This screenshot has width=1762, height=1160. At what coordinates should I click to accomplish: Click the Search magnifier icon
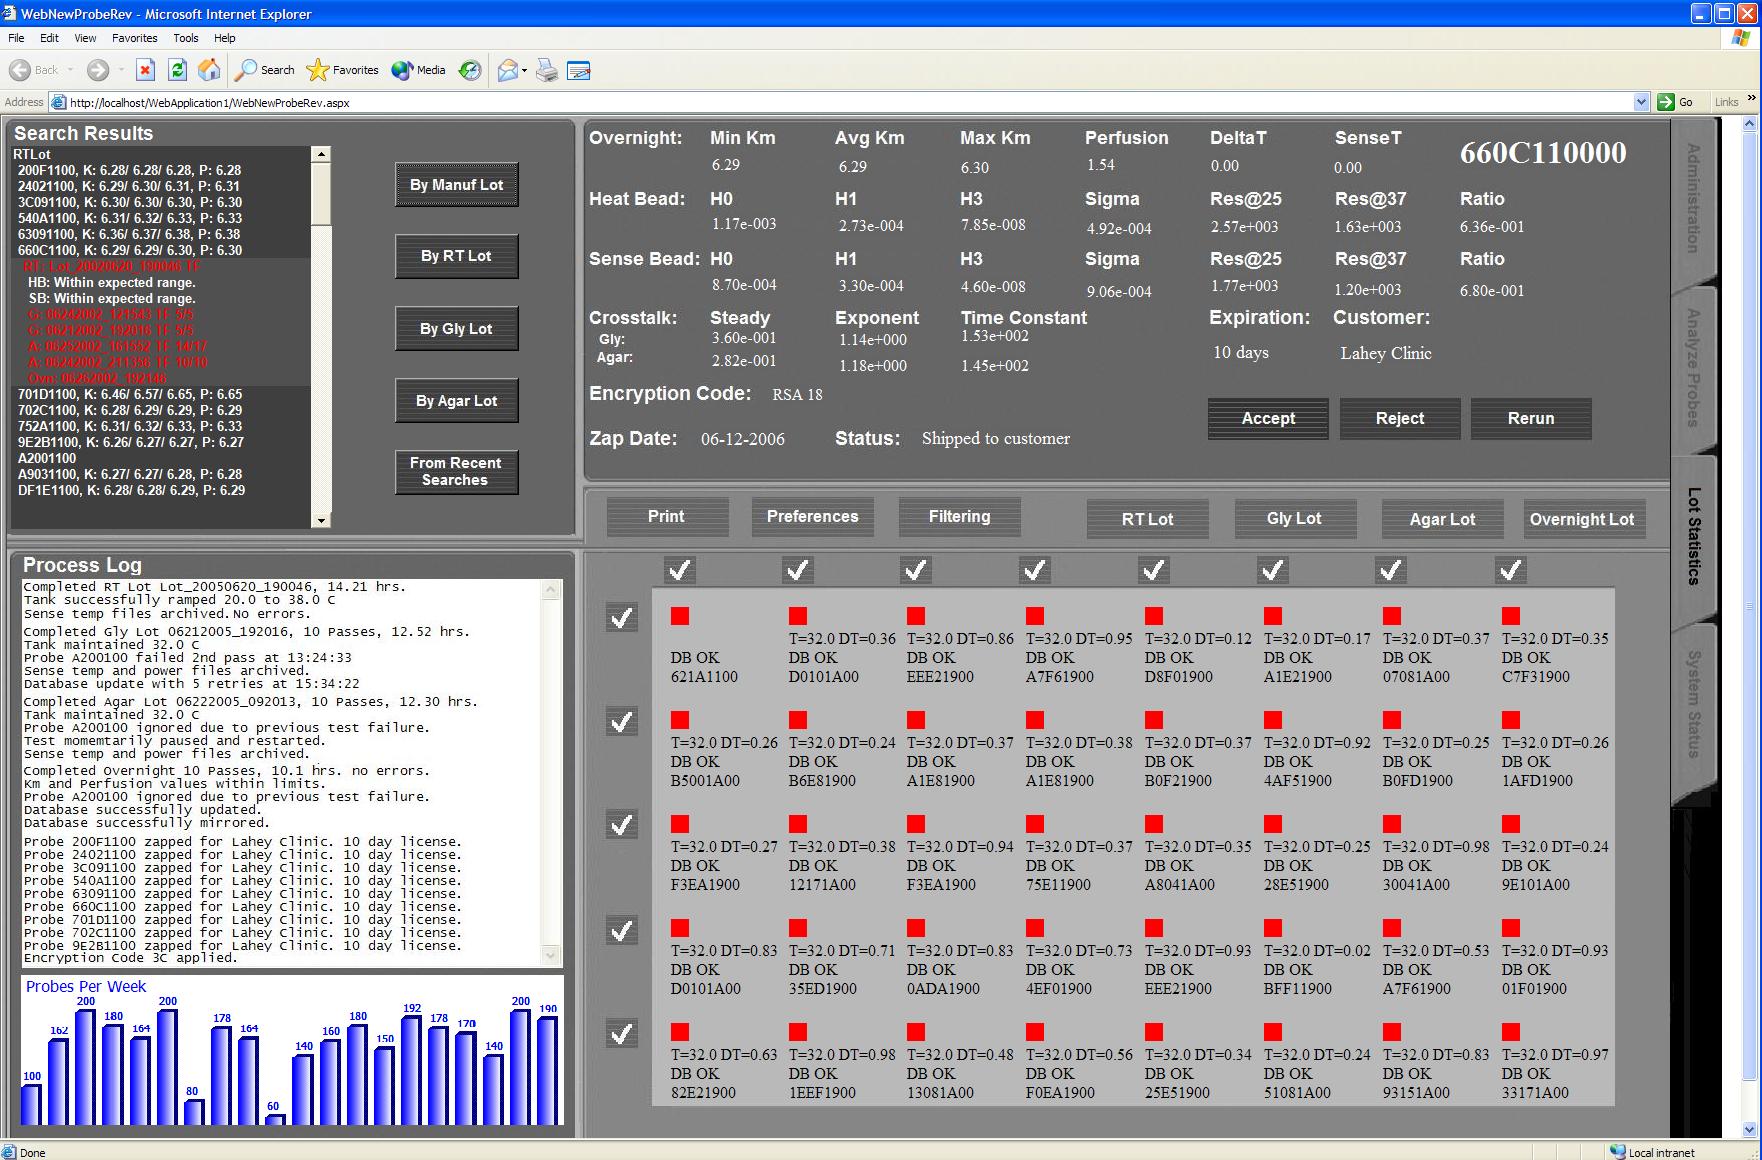[x=246, y=70]
